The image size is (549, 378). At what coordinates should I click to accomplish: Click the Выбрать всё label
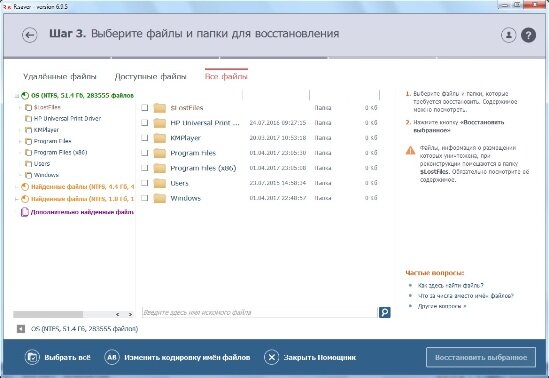point(67,357)
